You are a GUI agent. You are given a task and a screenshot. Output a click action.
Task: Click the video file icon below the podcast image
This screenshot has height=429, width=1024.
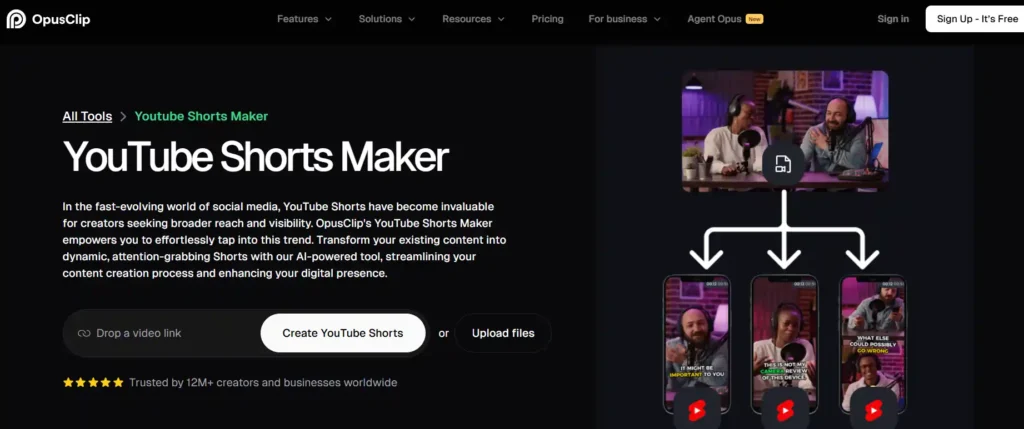784,164
